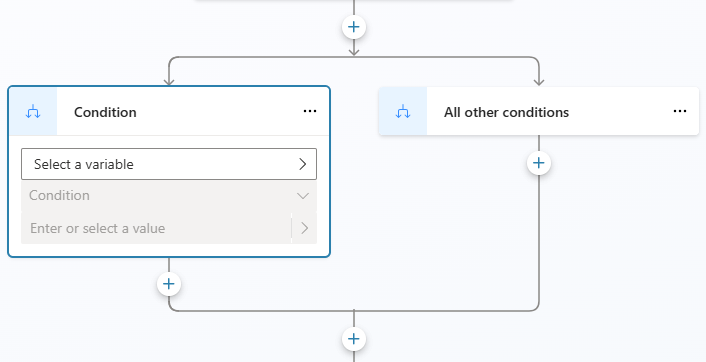This screenshot has height=362, width=706.
Task: Click the Enter or select a value field
Action: [x=156, y=228]
